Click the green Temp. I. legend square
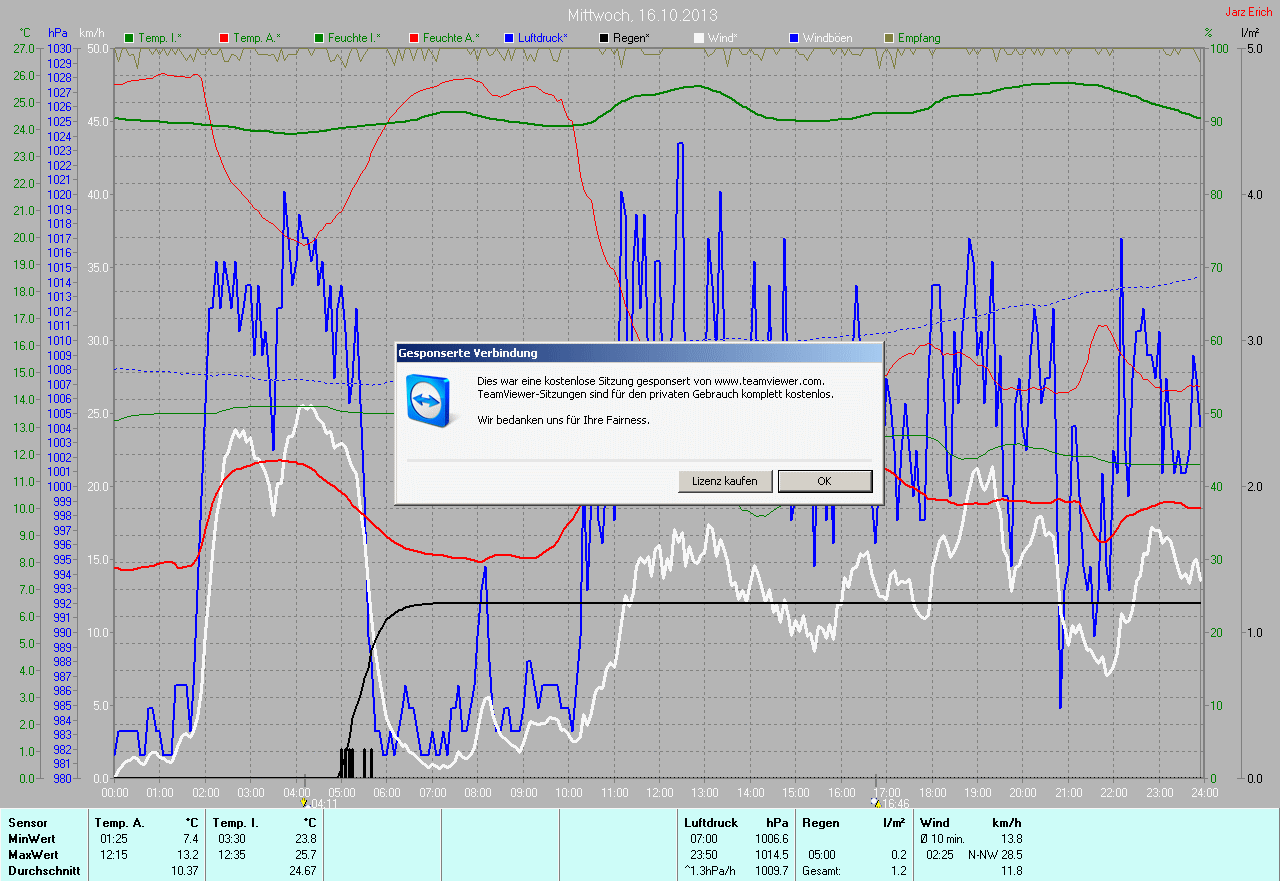Image resolution: width=1280 pixels, height=881 pixels. [129, 38]
